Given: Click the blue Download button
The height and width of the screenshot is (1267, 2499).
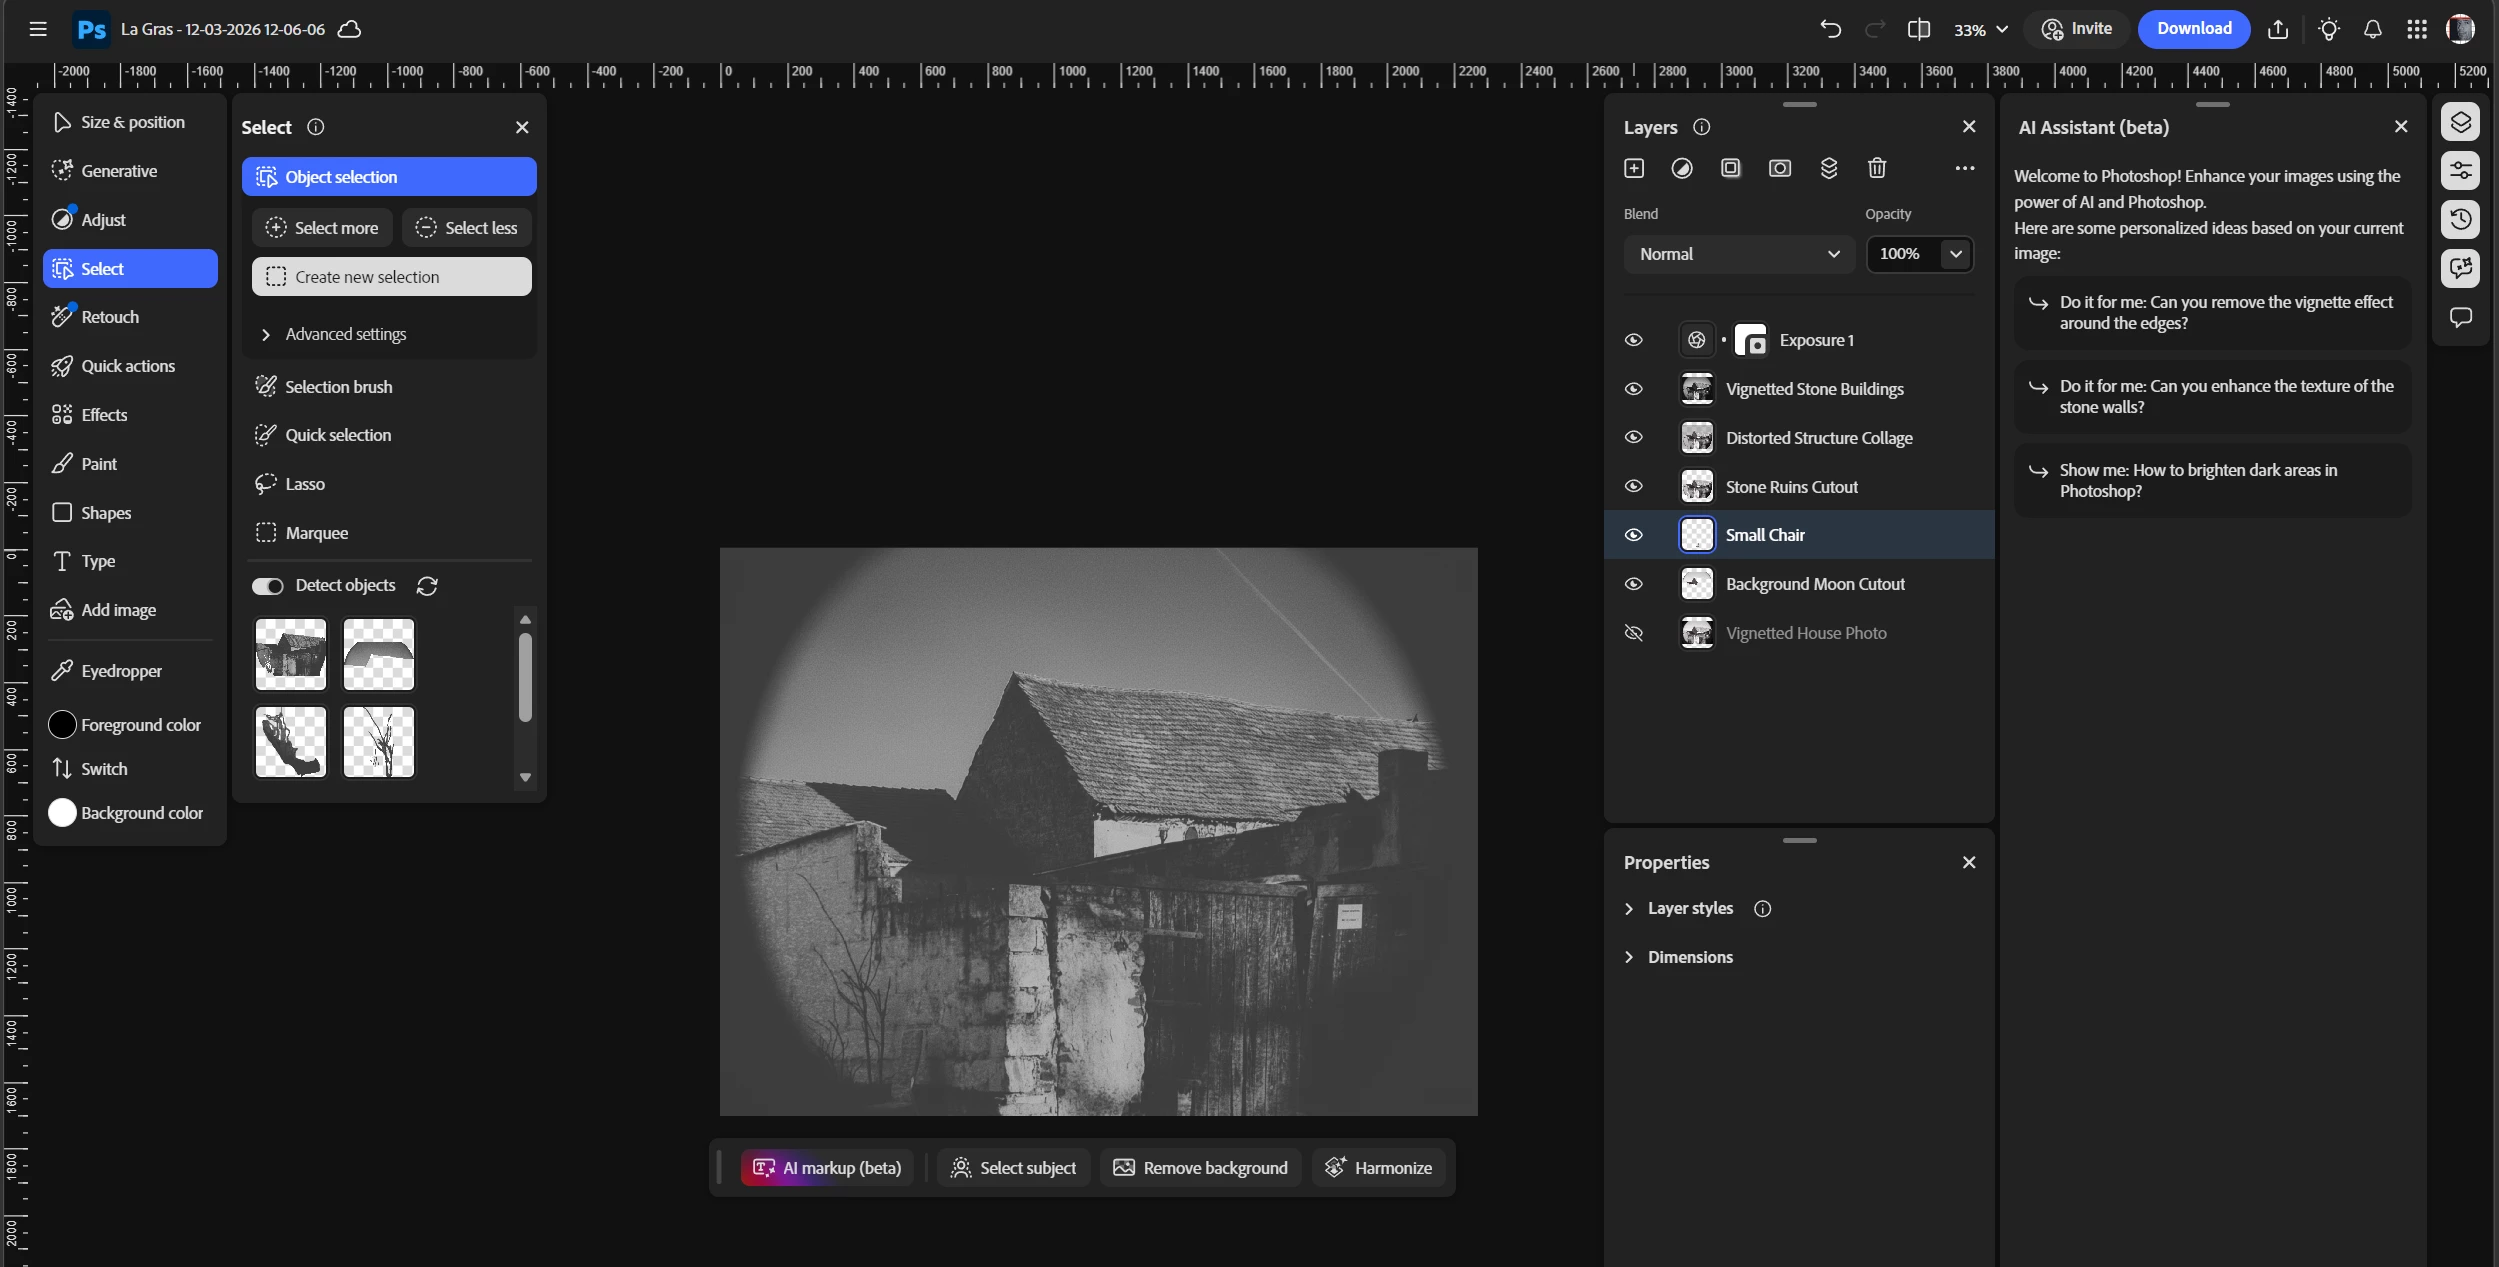Looking at the screenshot, I should pyautogui.click(x=2193, y=29).
